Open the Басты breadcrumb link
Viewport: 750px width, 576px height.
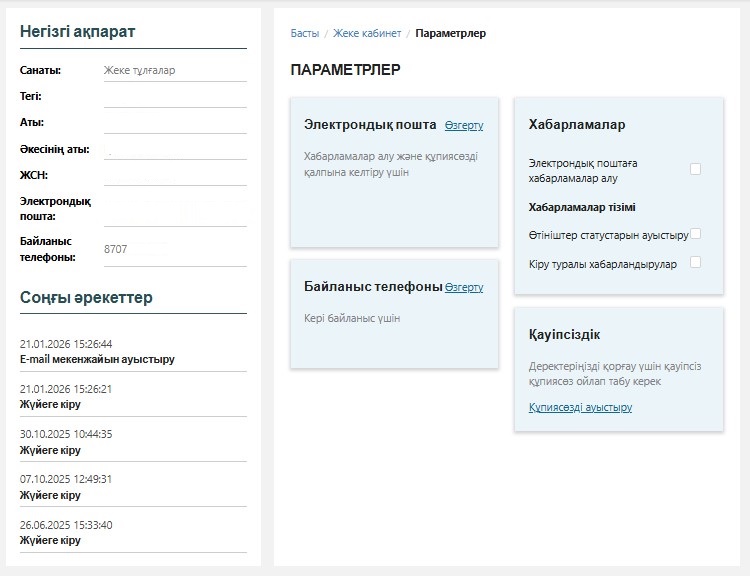(304, 33)
